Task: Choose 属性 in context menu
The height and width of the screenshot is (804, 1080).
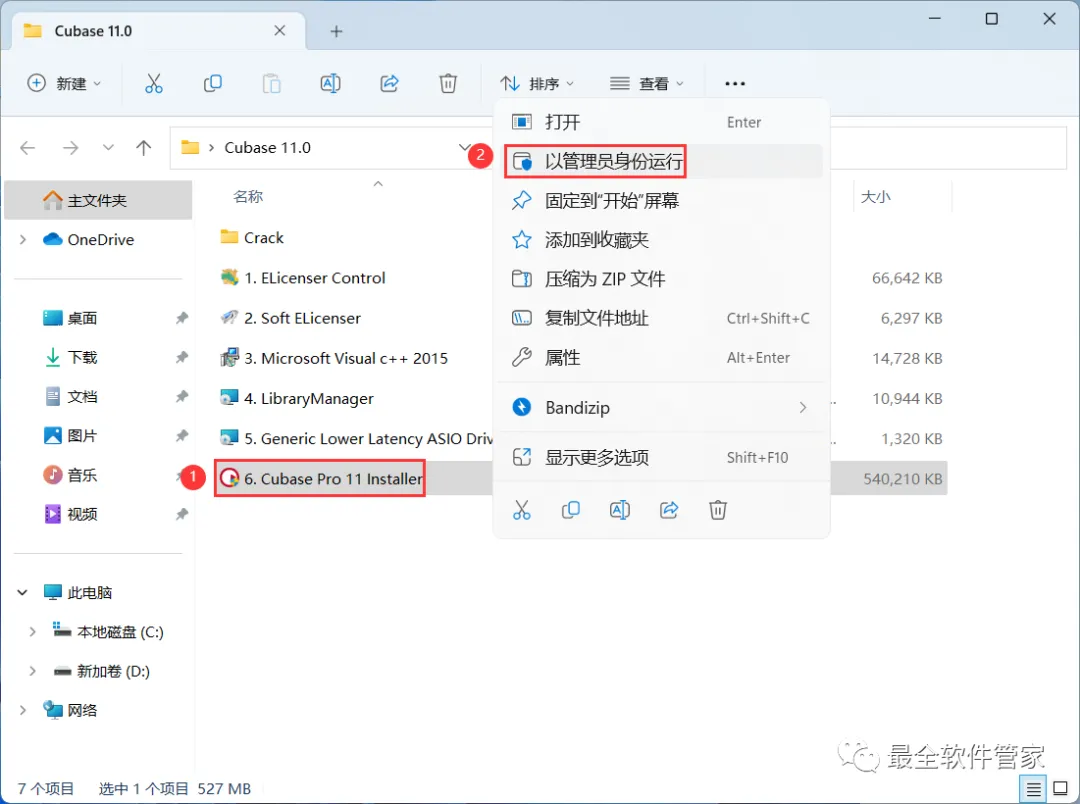Action: [661, 358]
